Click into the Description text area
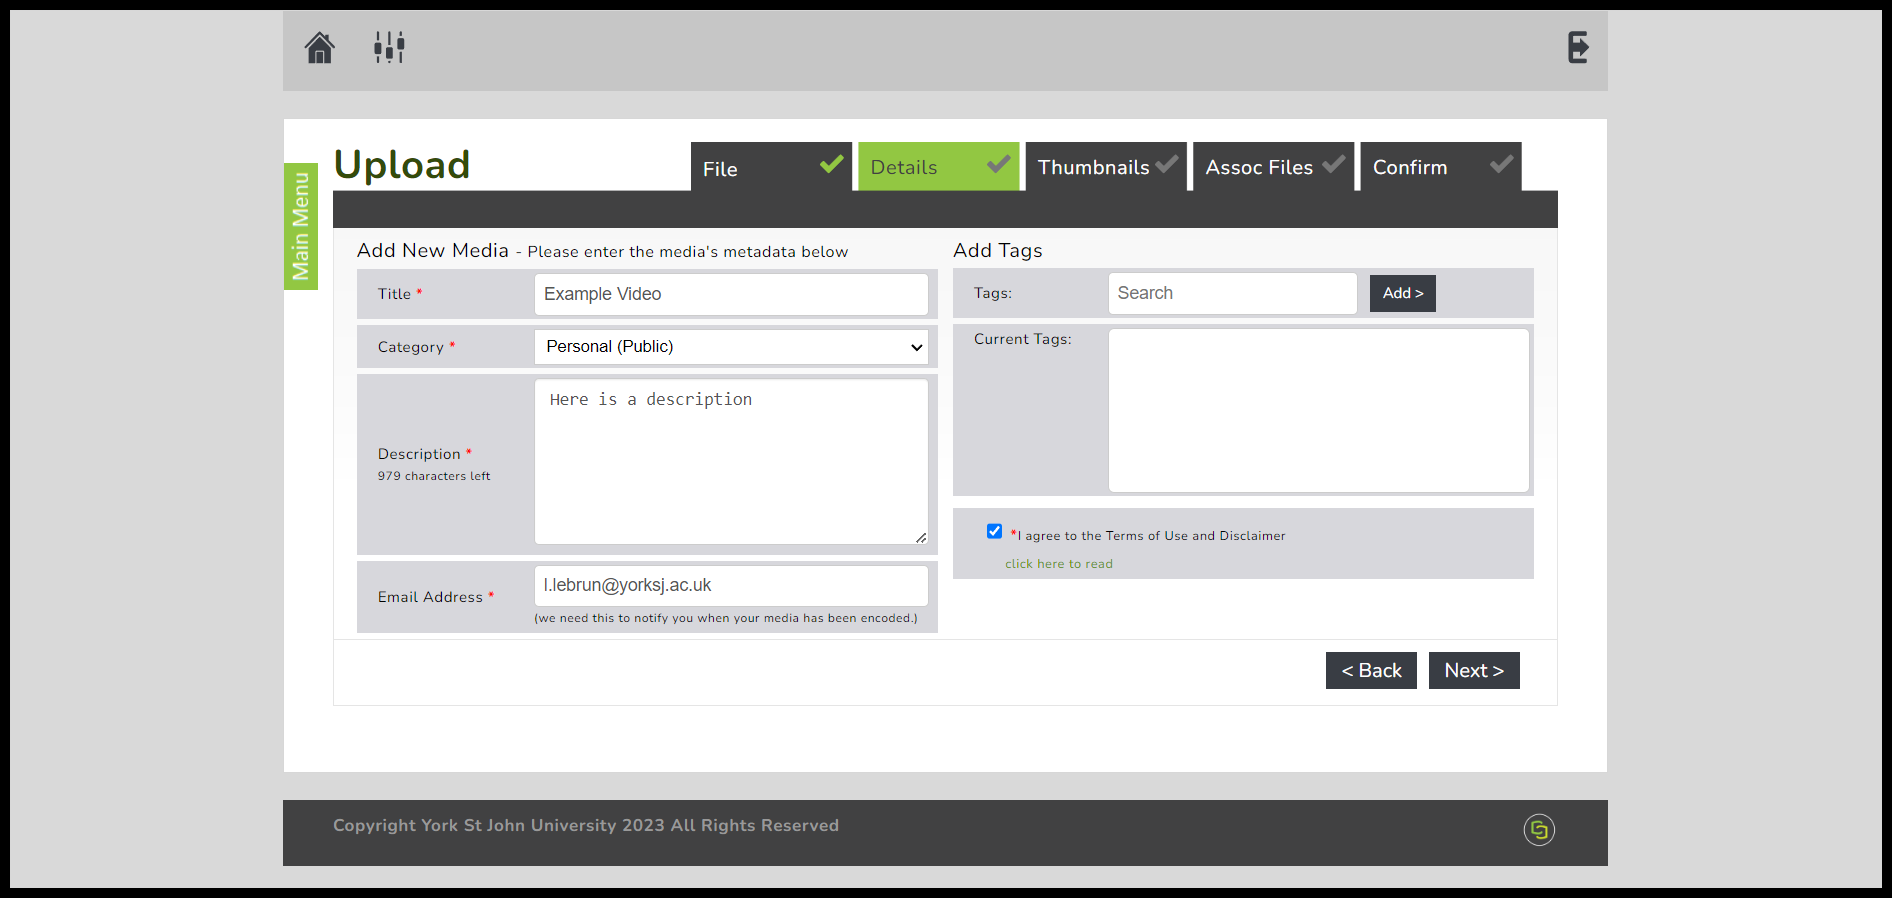 click(x=731, y=462)
